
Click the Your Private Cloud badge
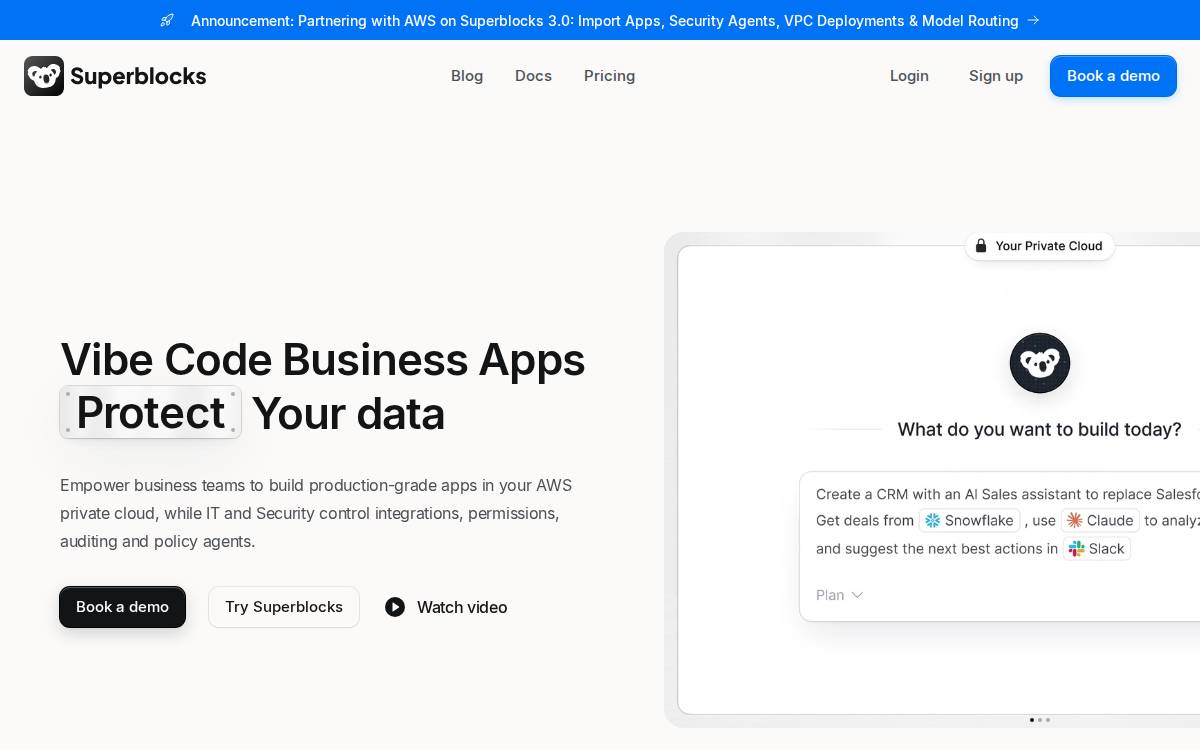[1040, 246]
